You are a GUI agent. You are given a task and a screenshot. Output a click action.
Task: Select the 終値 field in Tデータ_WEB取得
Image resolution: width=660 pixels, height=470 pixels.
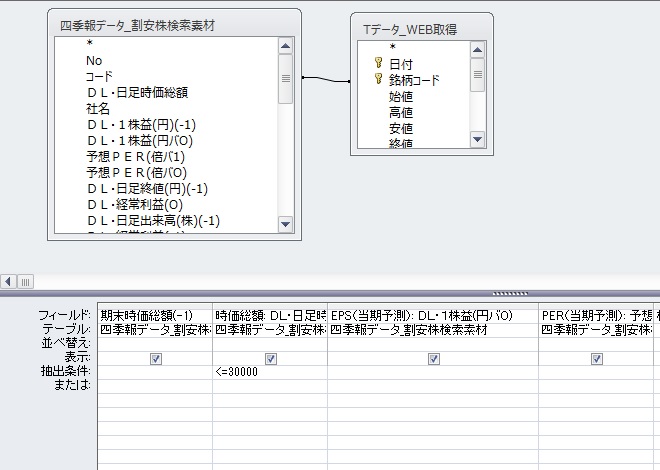point(400,144)
